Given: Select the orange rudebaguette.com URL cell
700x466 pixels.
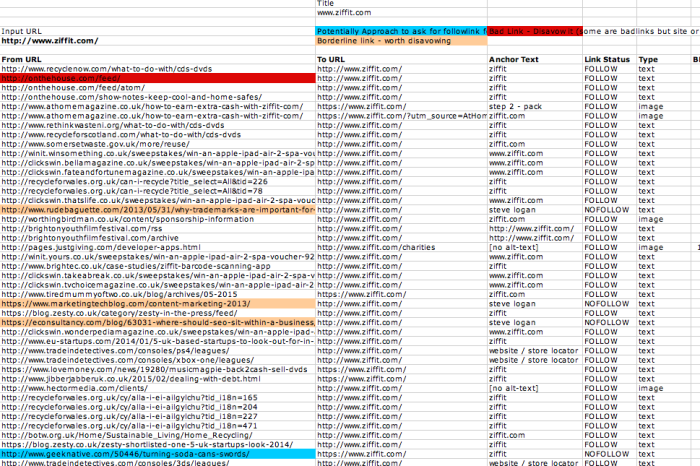Looking at the screenshot, I should coord(158,210).
